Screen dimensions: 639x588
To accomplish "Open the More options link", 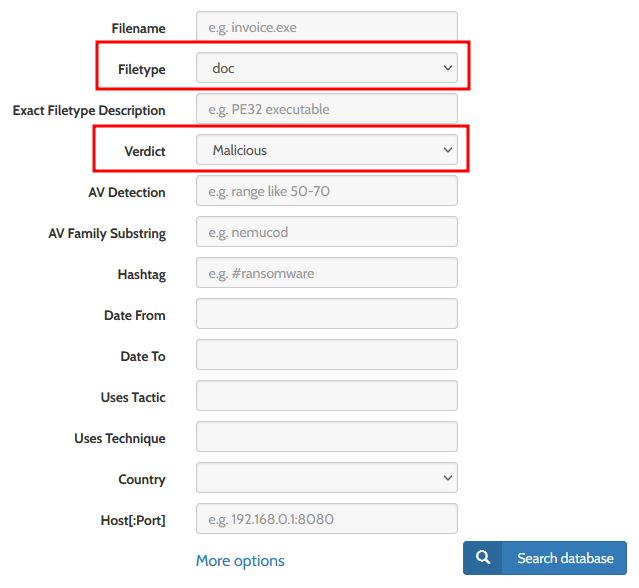I will 240,560.
